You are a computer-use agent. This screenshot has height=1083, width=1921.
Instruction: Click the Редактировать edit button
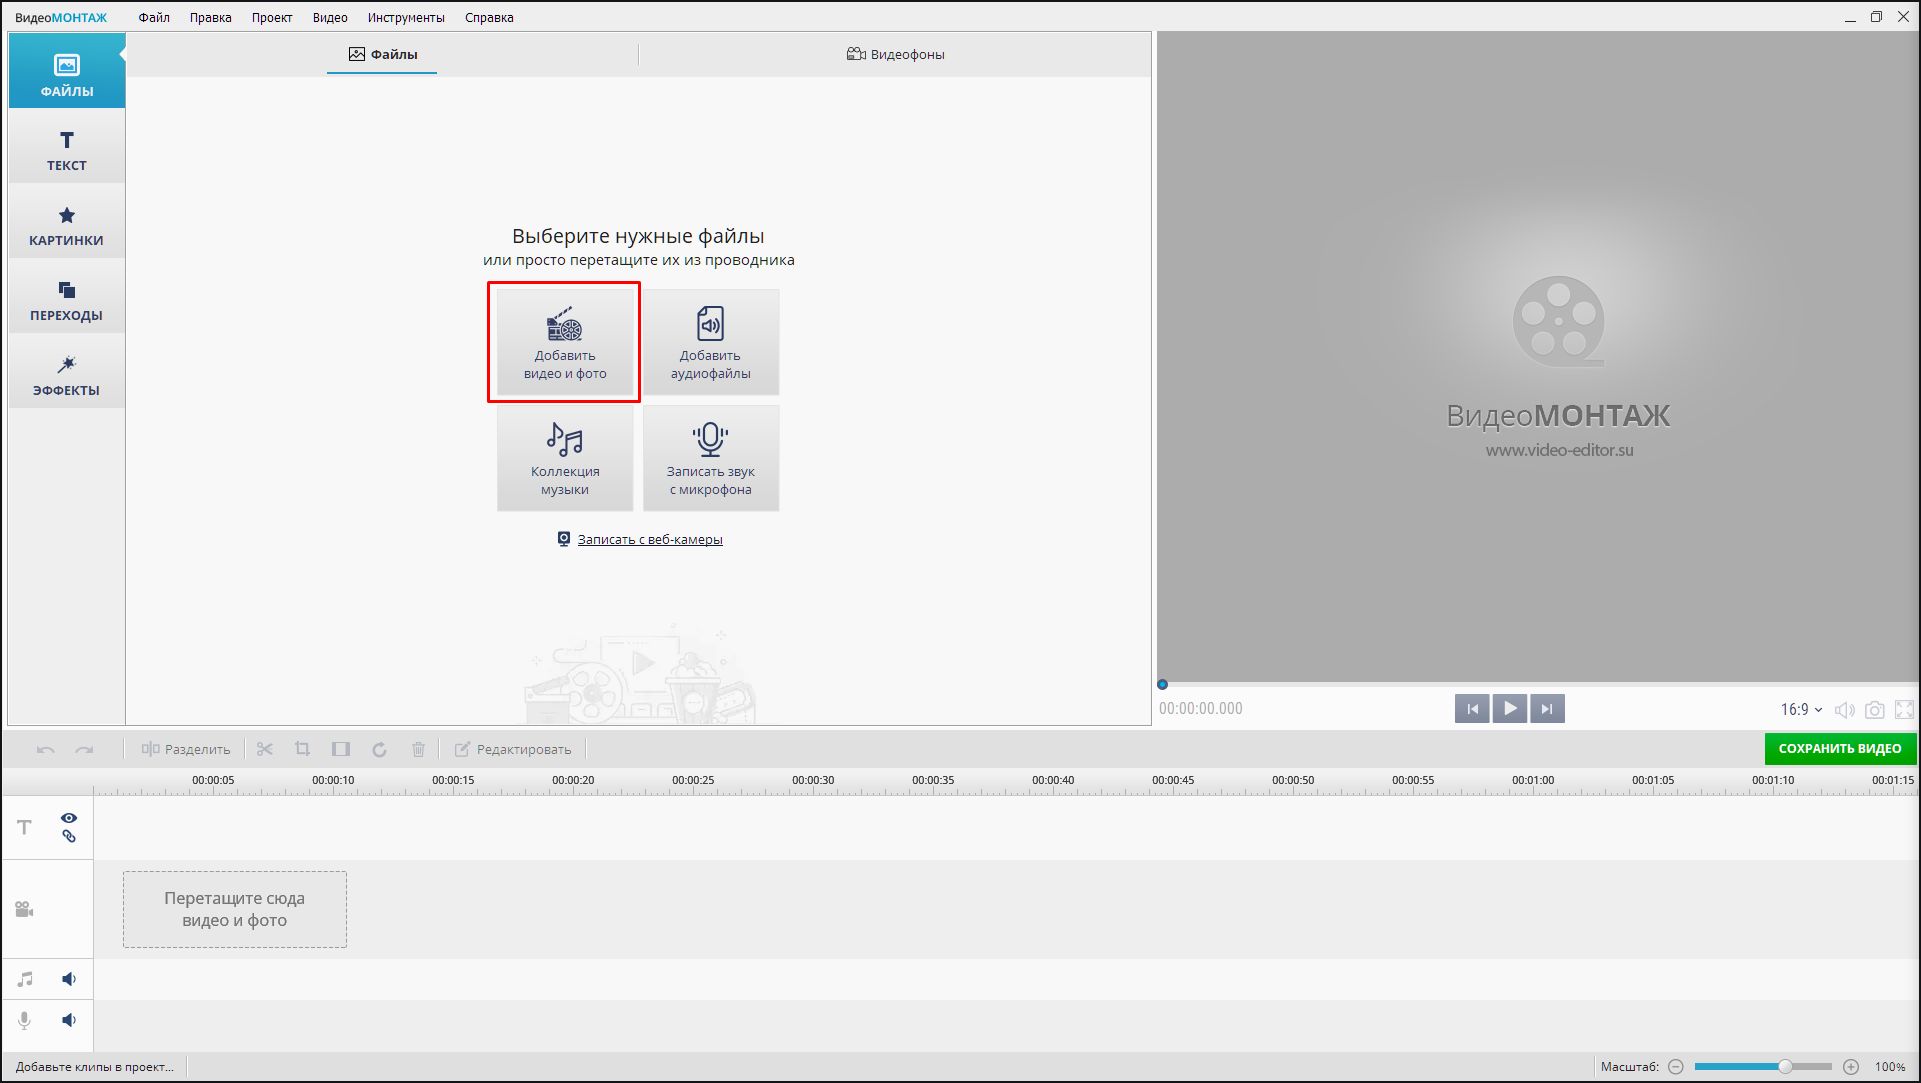coord(514,749)
